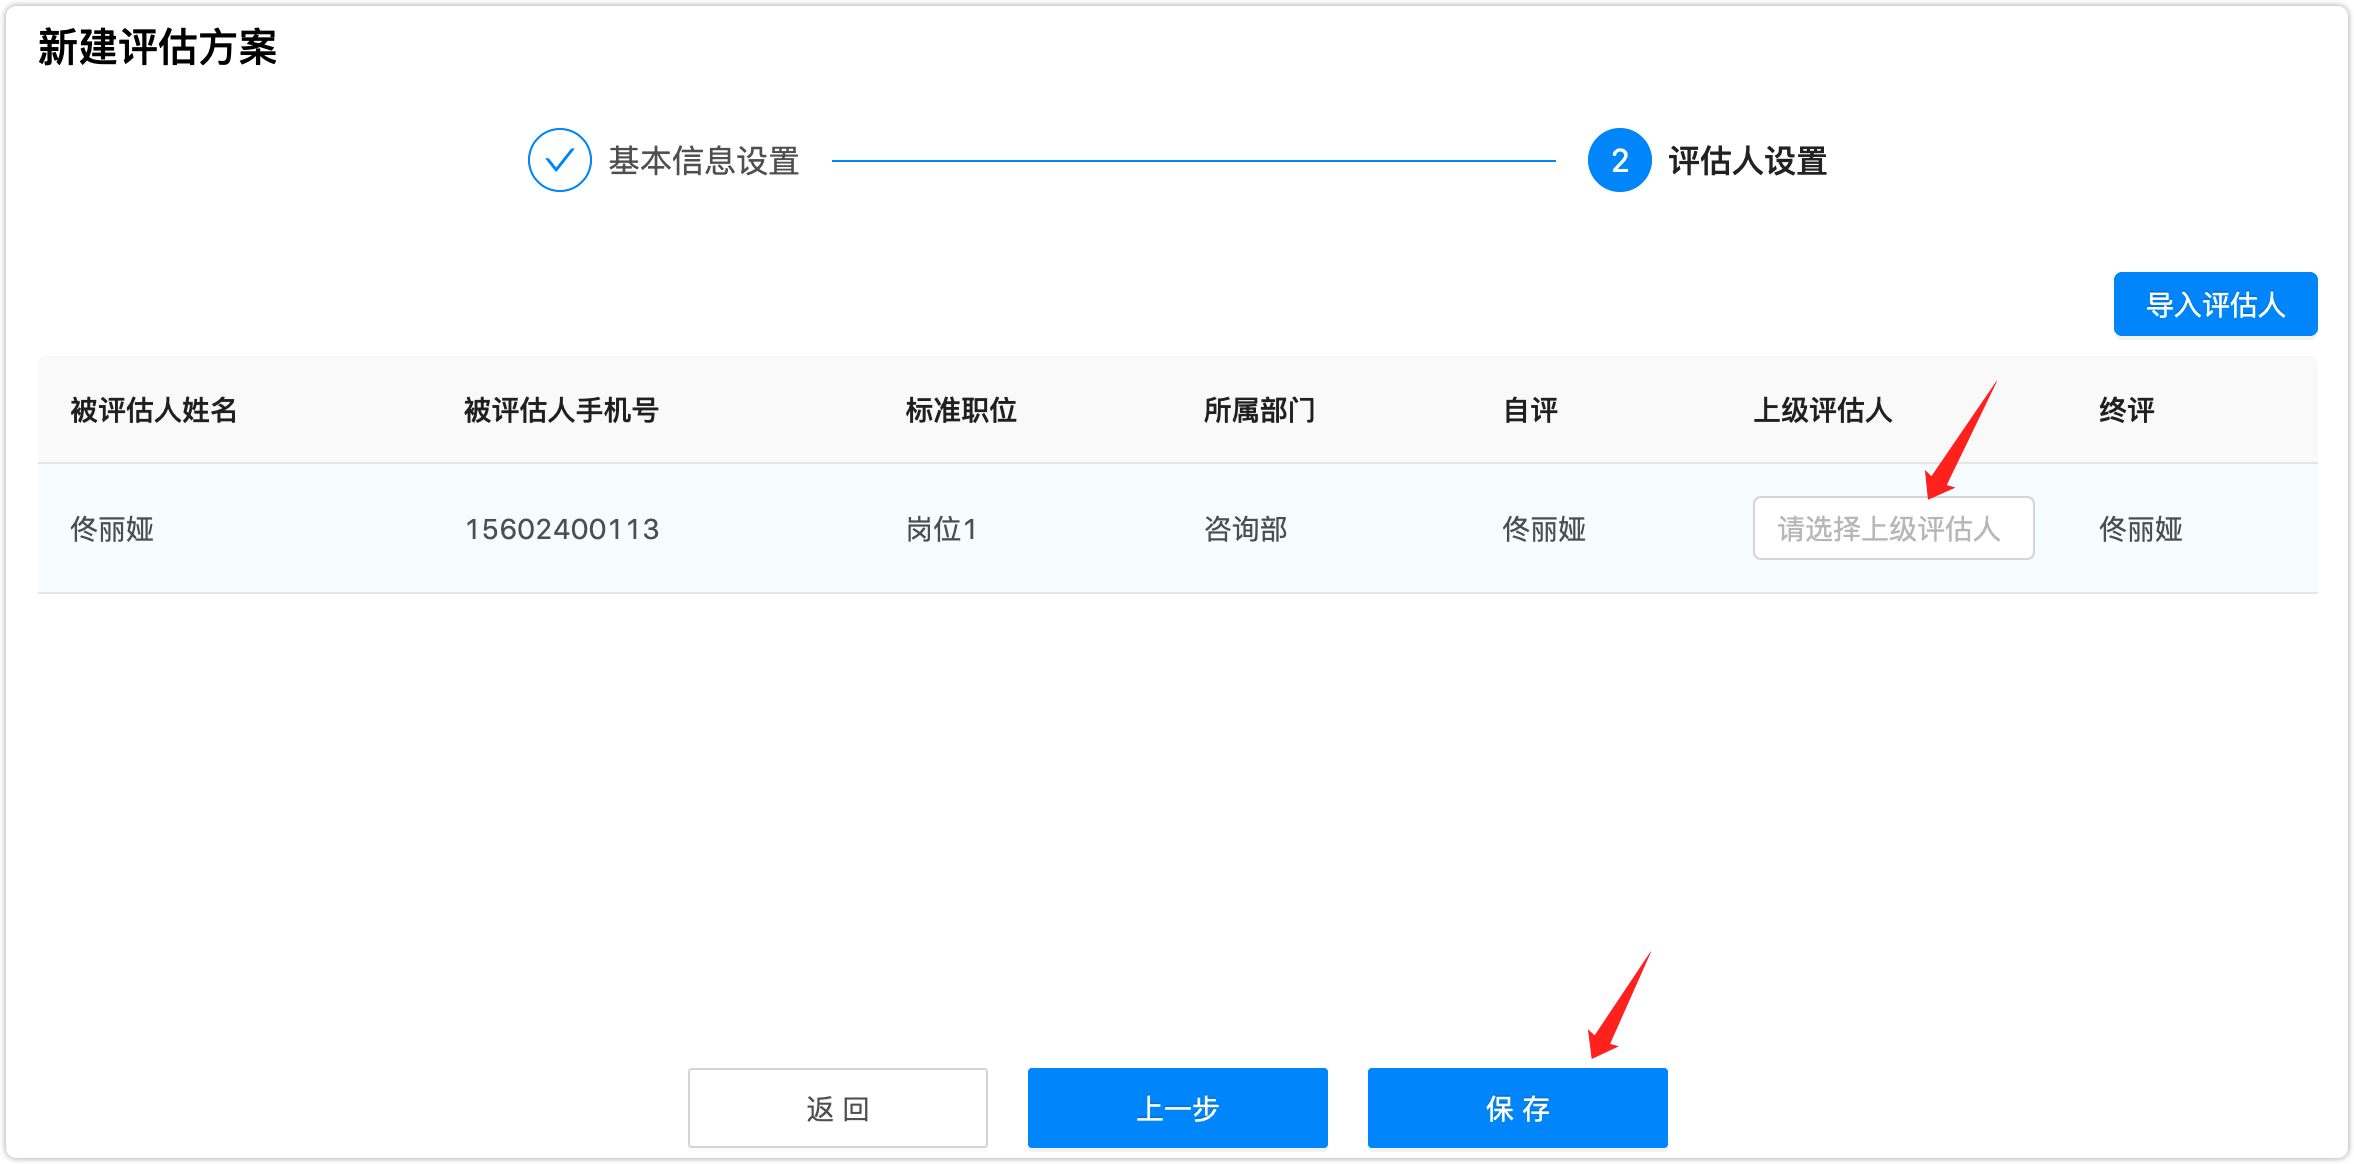
Task: Click the 终评 column header
Action: tap(2126, 410)
